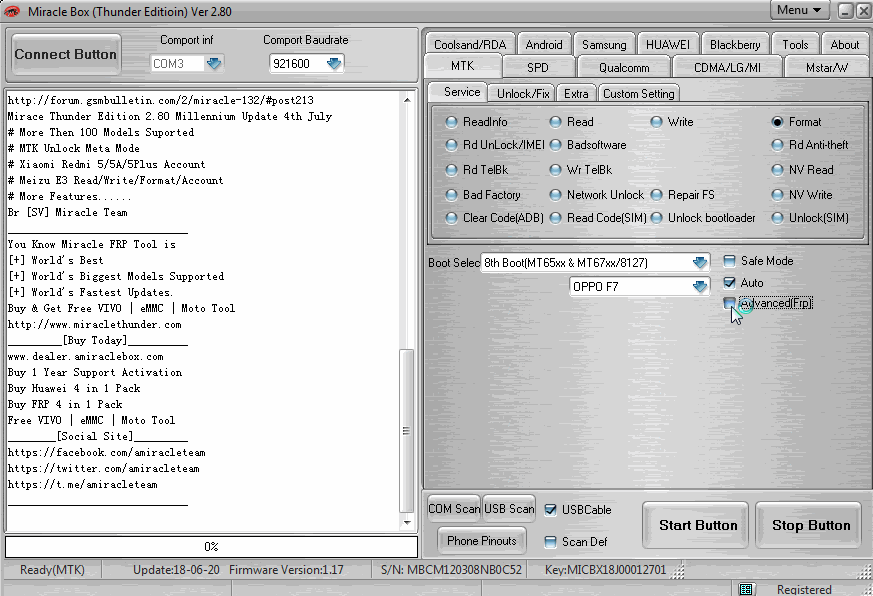Click the log scrollbar down arrow
Screen dimensions: 873x596
click(407, 522)
